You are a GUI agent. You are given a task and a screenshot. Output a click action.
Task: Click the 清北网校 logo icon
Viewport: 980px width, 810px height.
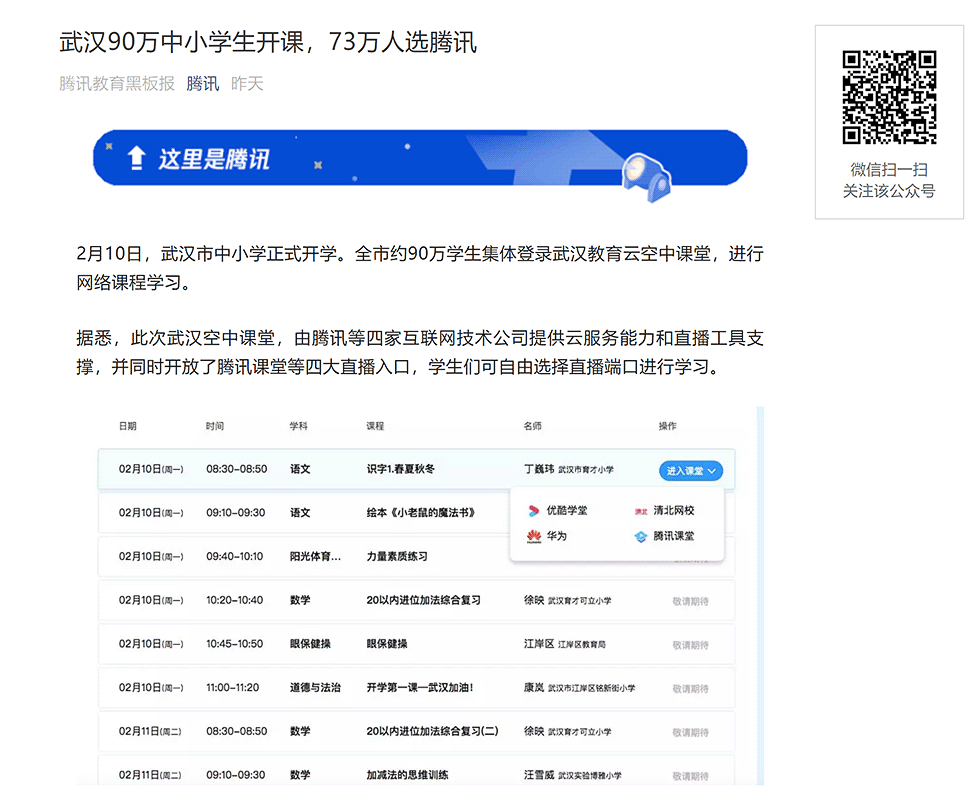tap(641, 511)
